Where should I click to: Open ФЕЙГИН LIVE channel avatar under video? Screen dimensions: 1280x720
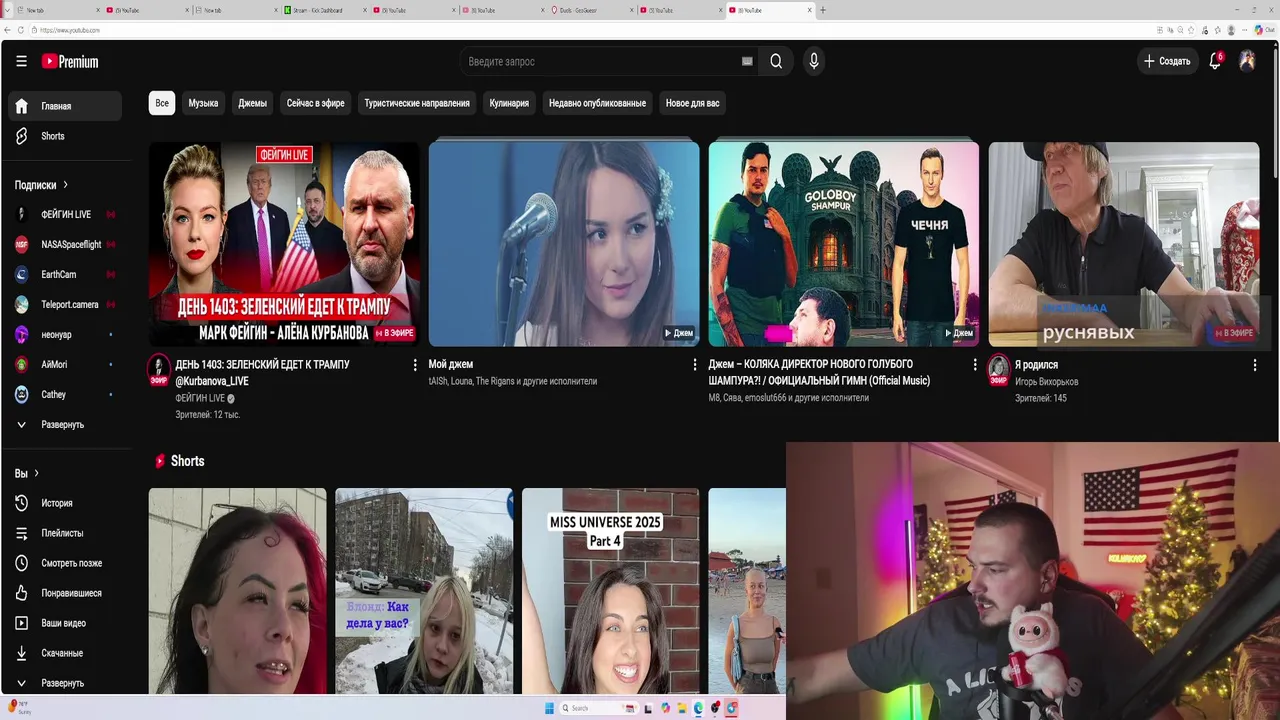point(159,368)
